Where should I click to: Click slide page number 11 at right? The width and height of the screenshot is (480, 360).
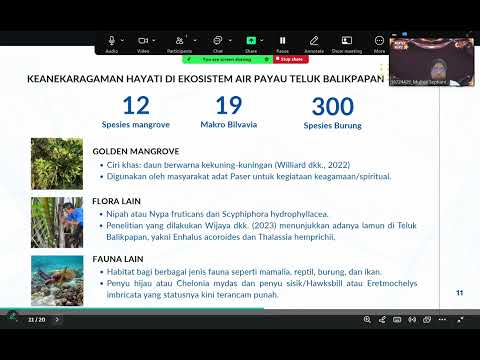click(x=460, y=293)
